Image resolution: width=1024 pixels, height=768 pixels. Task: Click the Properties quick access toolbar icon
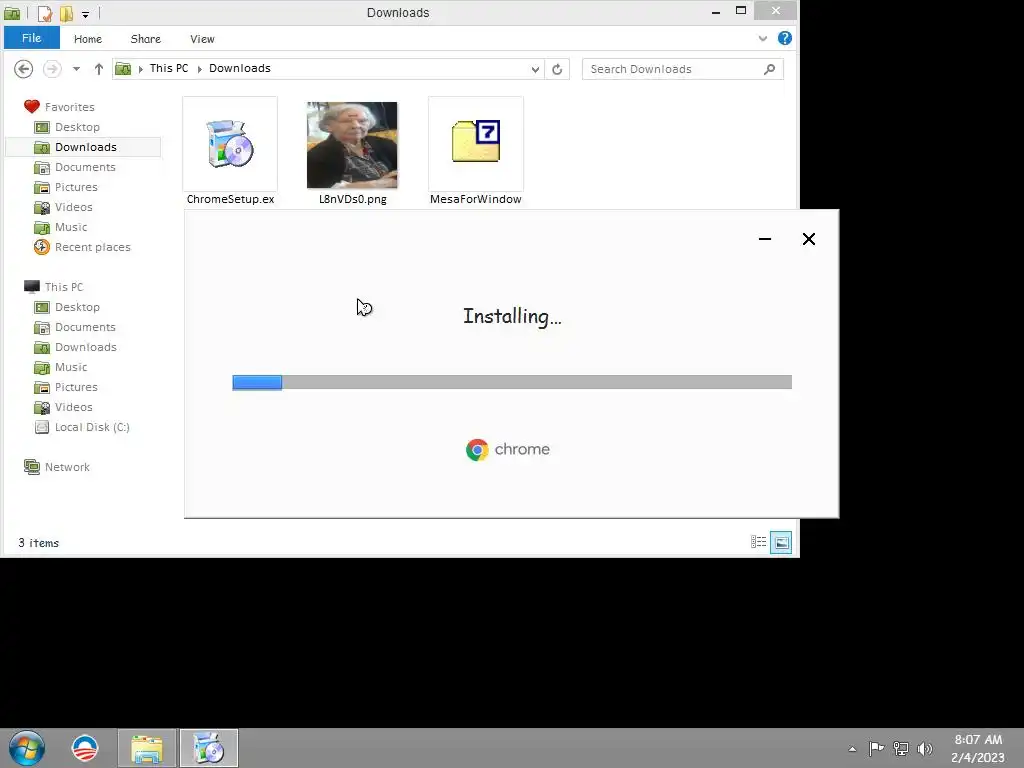(44, 13)
